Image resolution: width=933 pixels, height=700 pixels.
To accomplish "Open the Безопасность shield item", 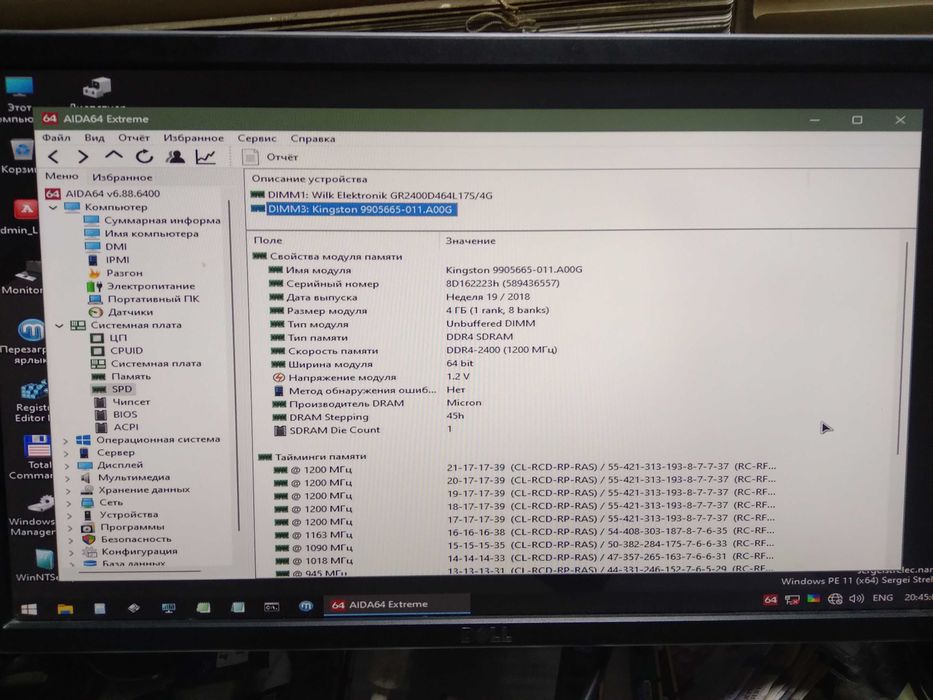I will (x=127, y=539).
